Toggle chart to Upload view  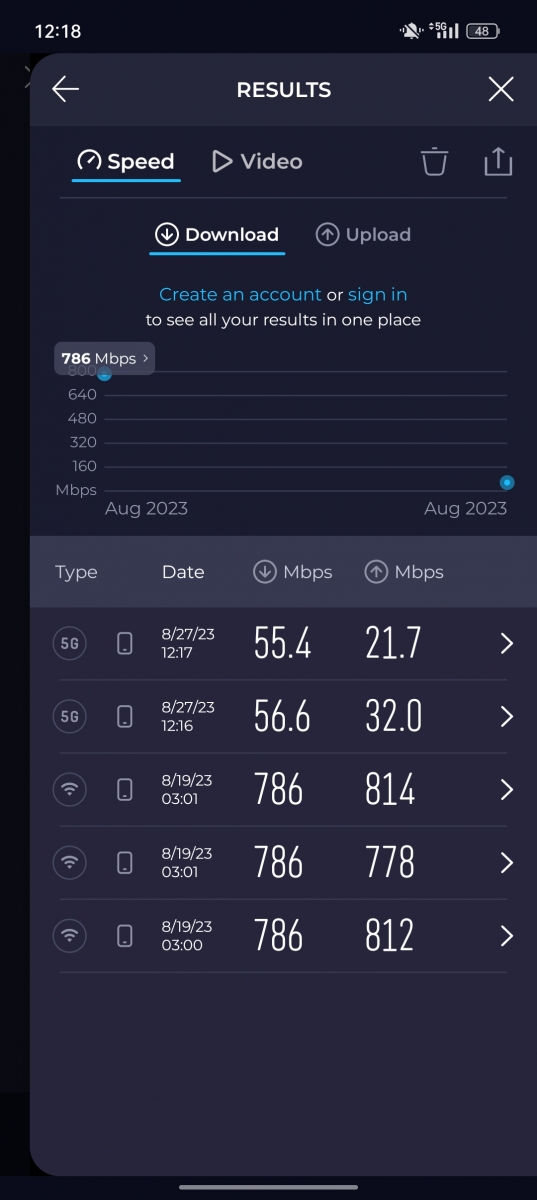(364, 235)
